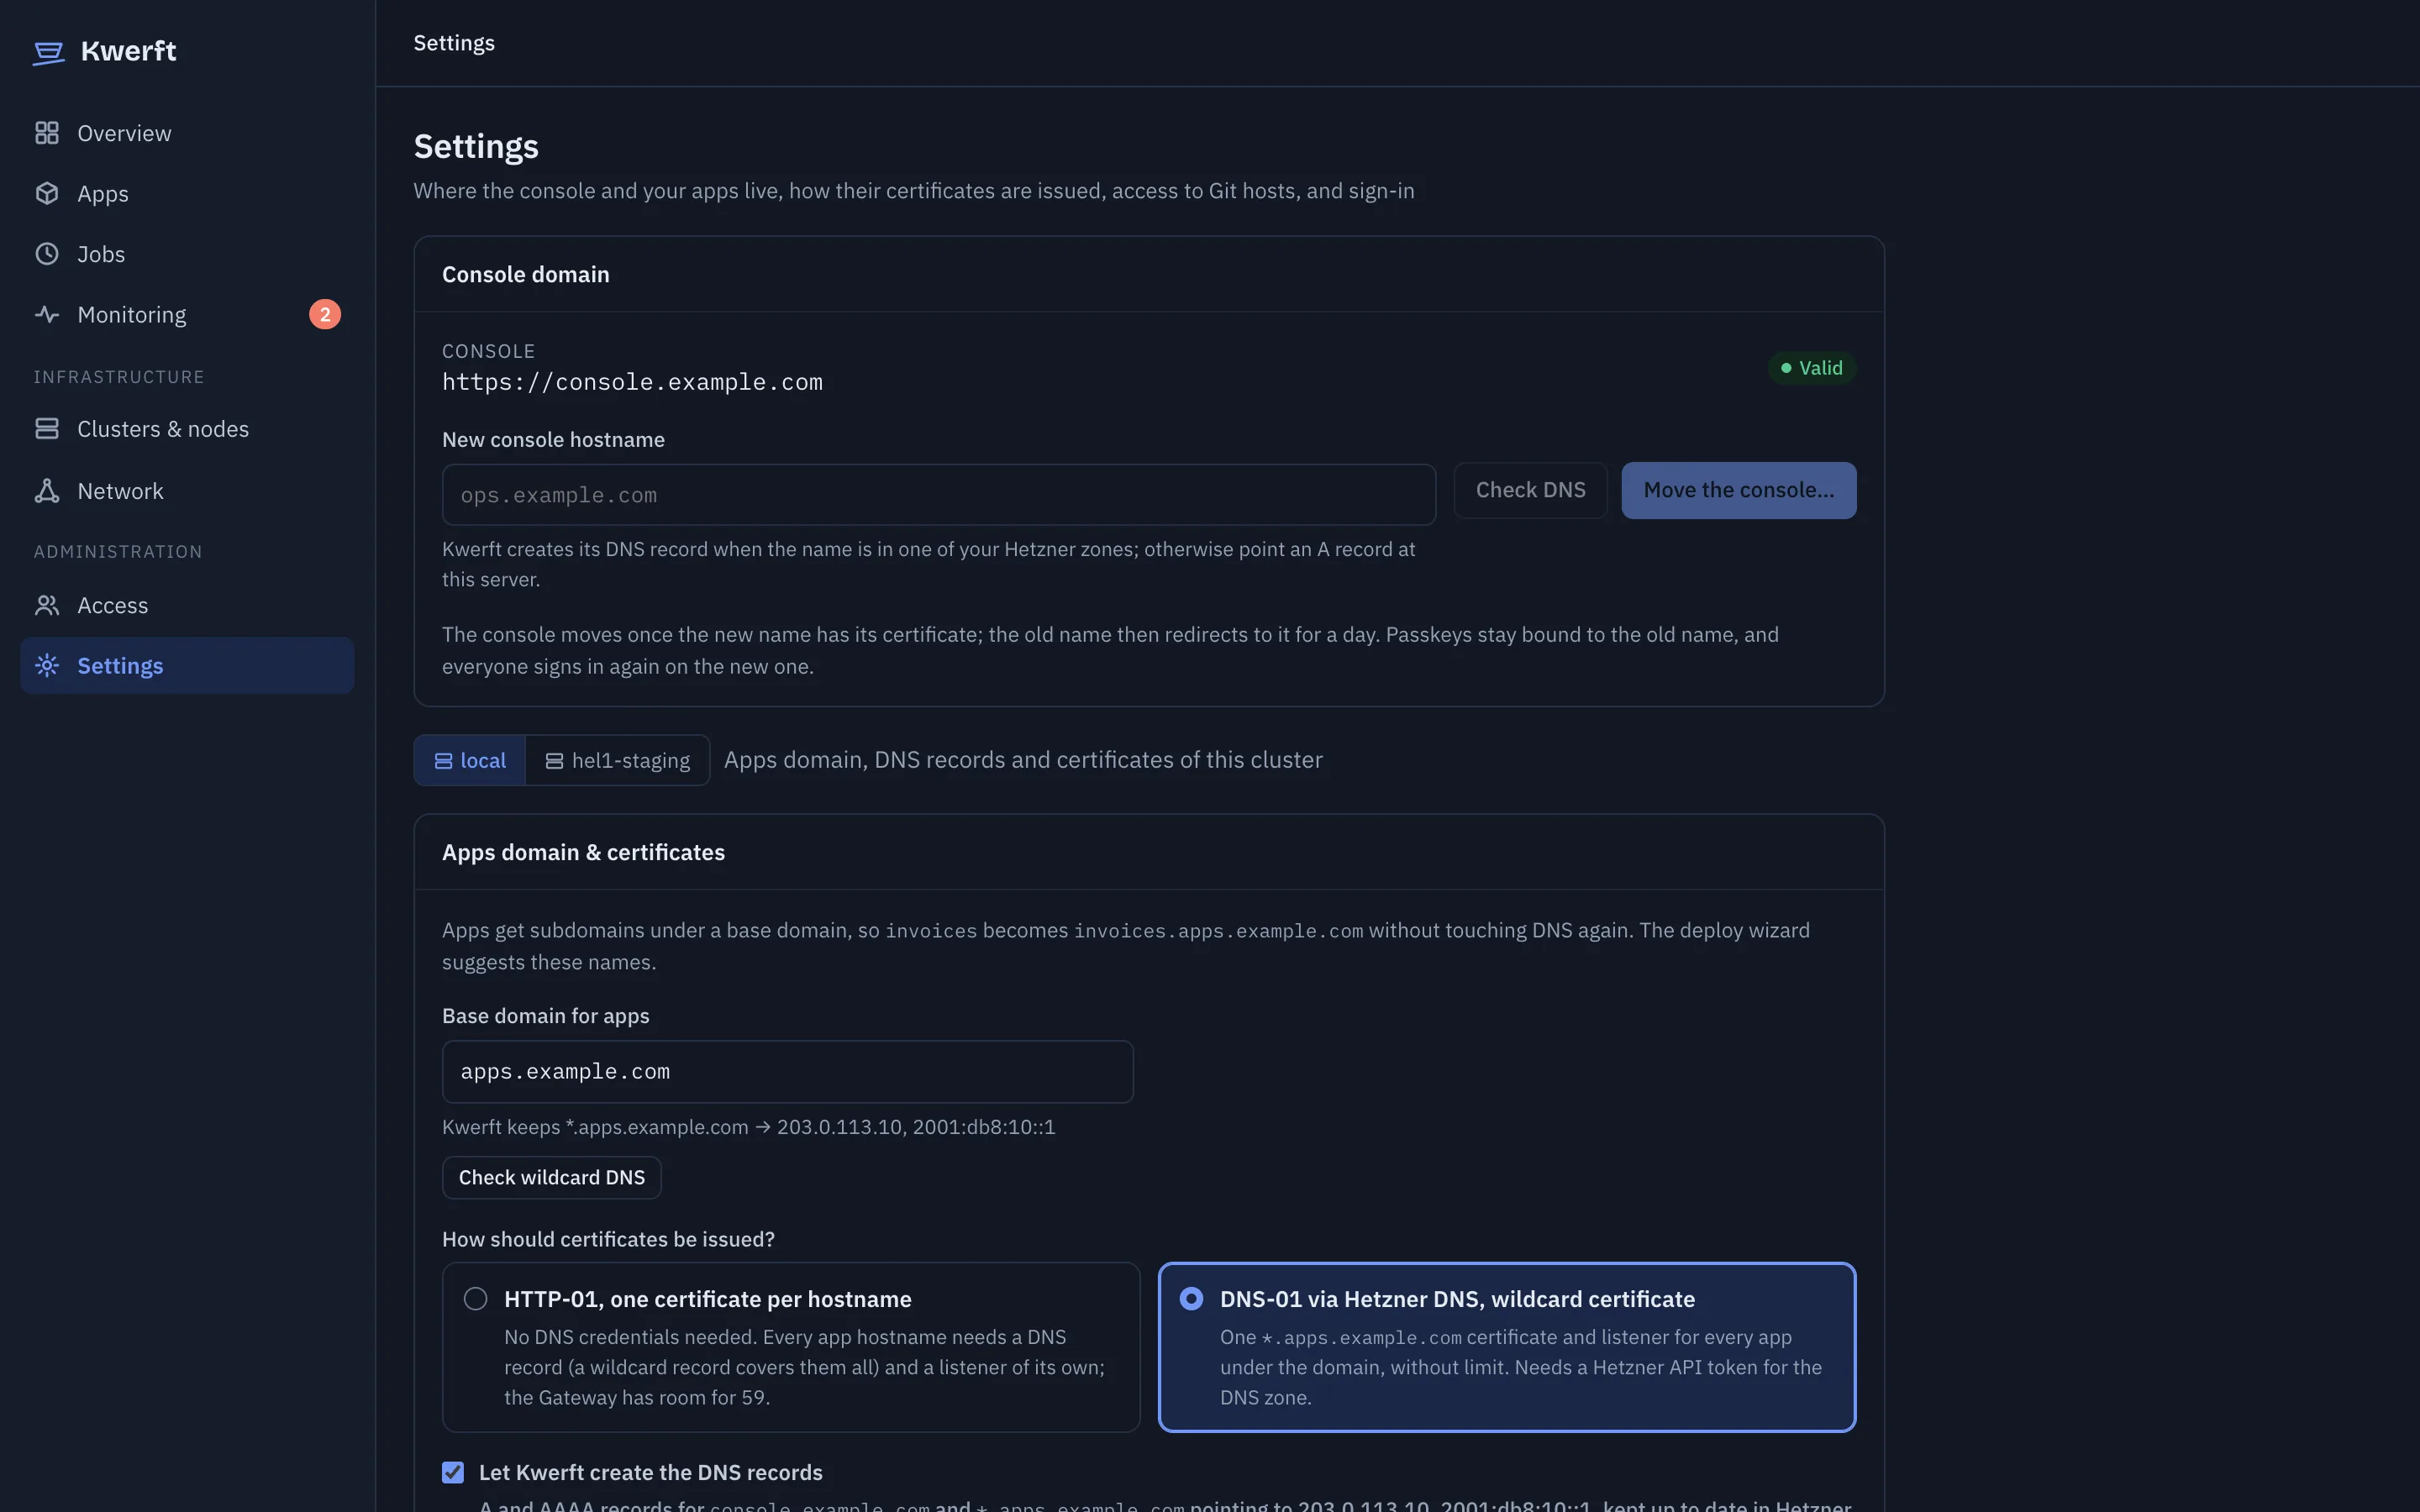Open the Network page label

coord(120,491)
